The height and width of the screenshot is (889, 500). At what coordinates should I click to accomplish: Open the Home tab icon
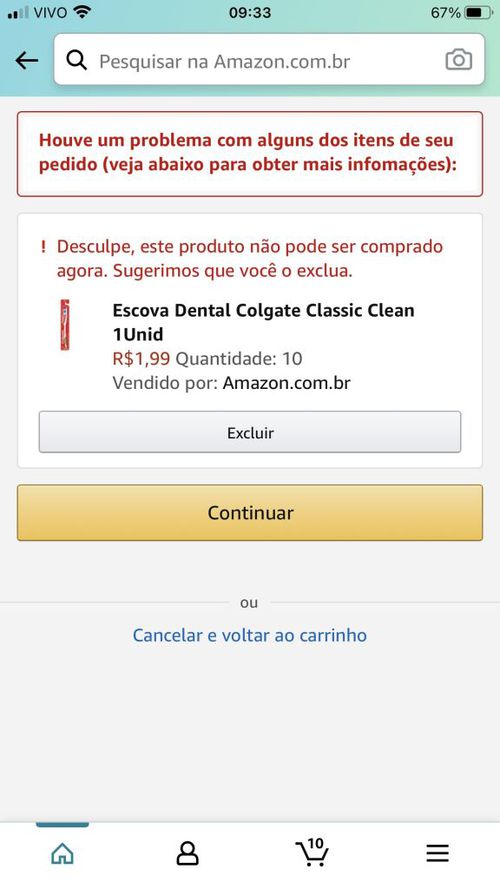(x=62, y=853)
